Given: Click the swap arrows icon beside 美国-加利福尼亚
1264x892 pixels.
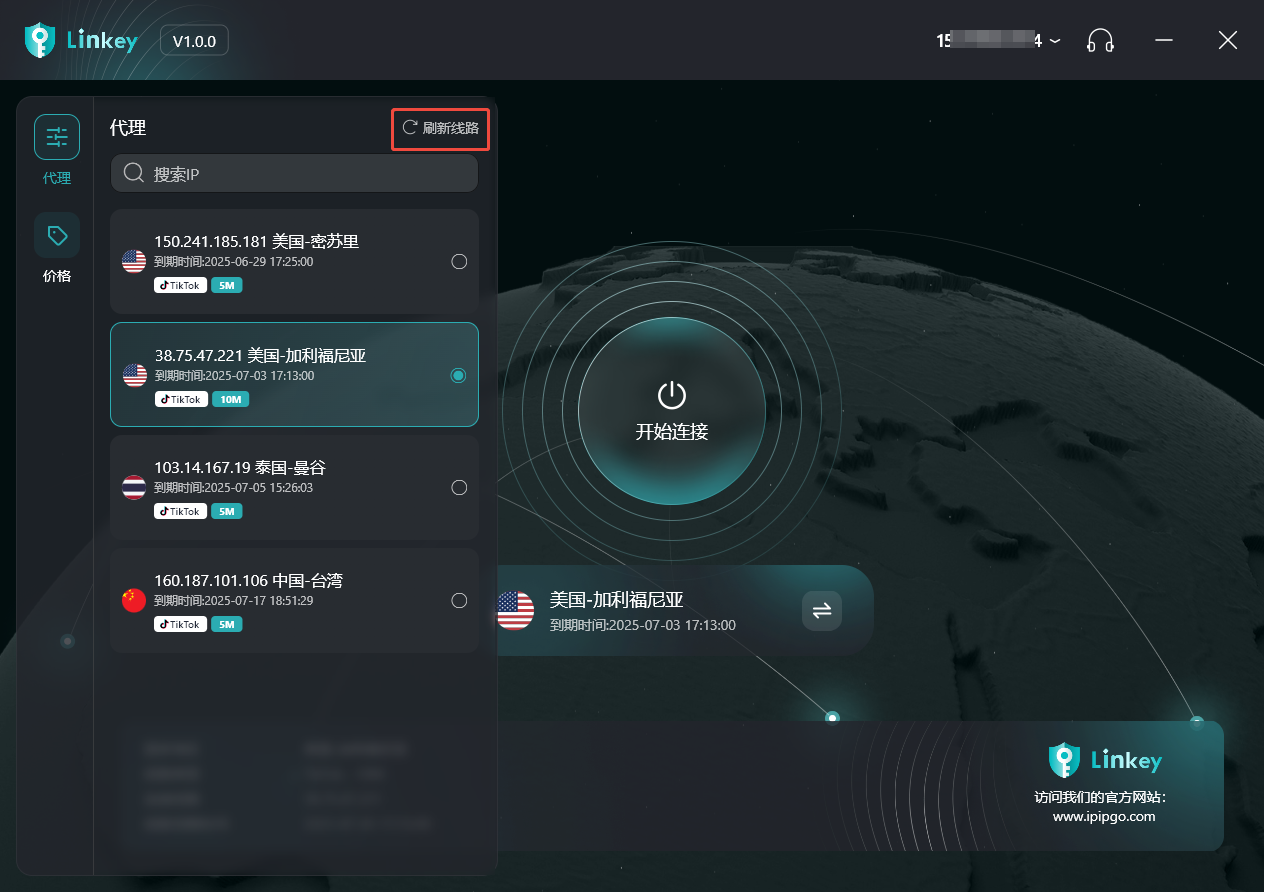Looking at the screenshot, I should [x=821, y=611].
